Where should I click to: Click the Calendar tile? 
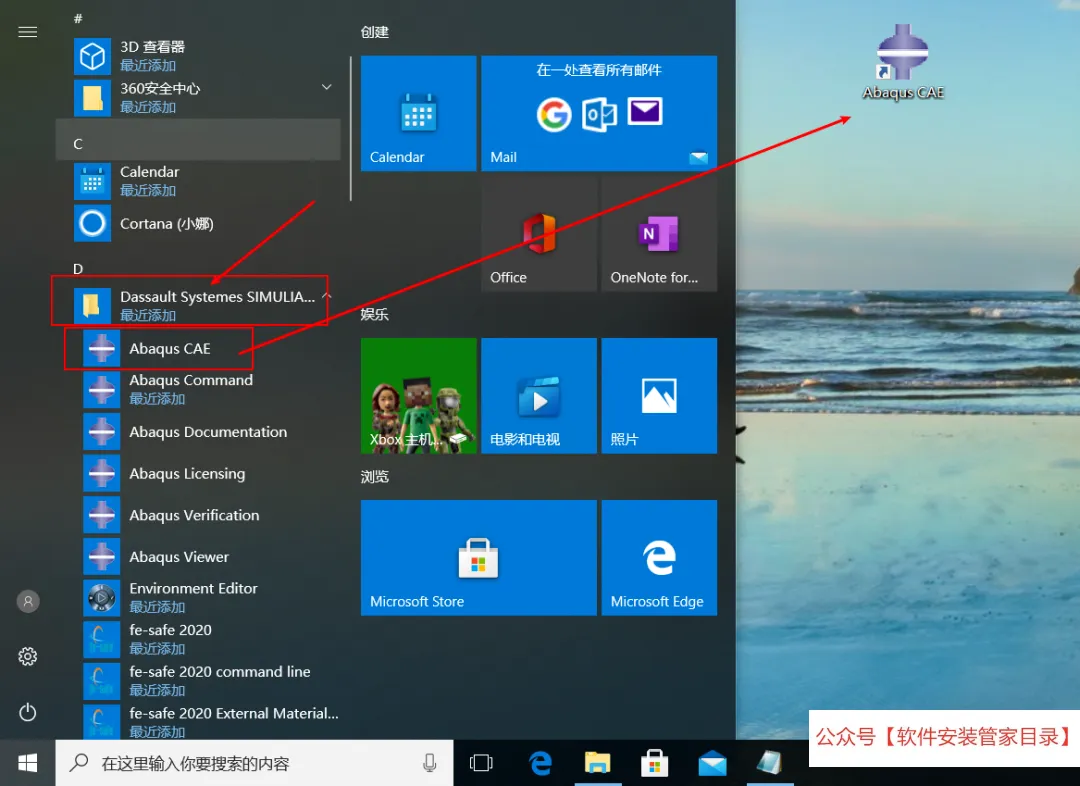point(418,114)
